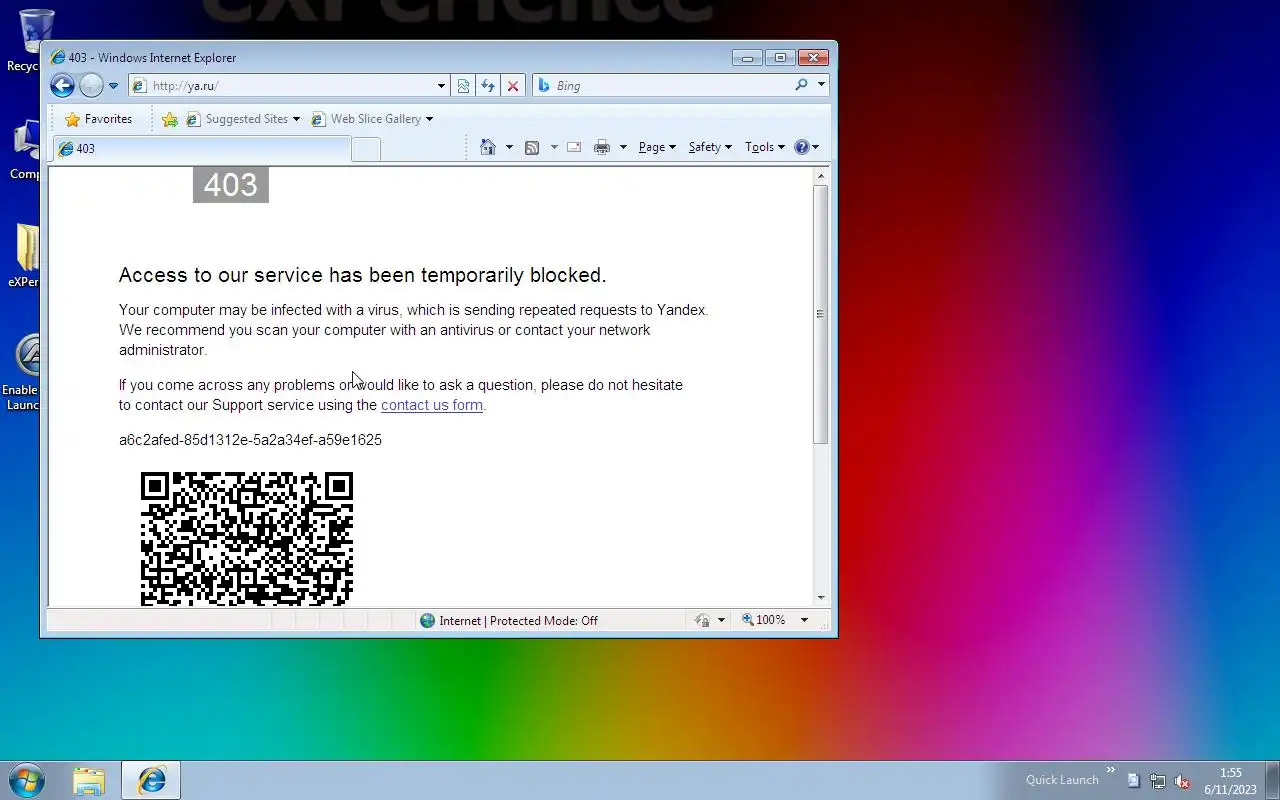Open the Tools menu
Image resolution: width=1280 pixels, height=800 pixels.
coord(764,147)
